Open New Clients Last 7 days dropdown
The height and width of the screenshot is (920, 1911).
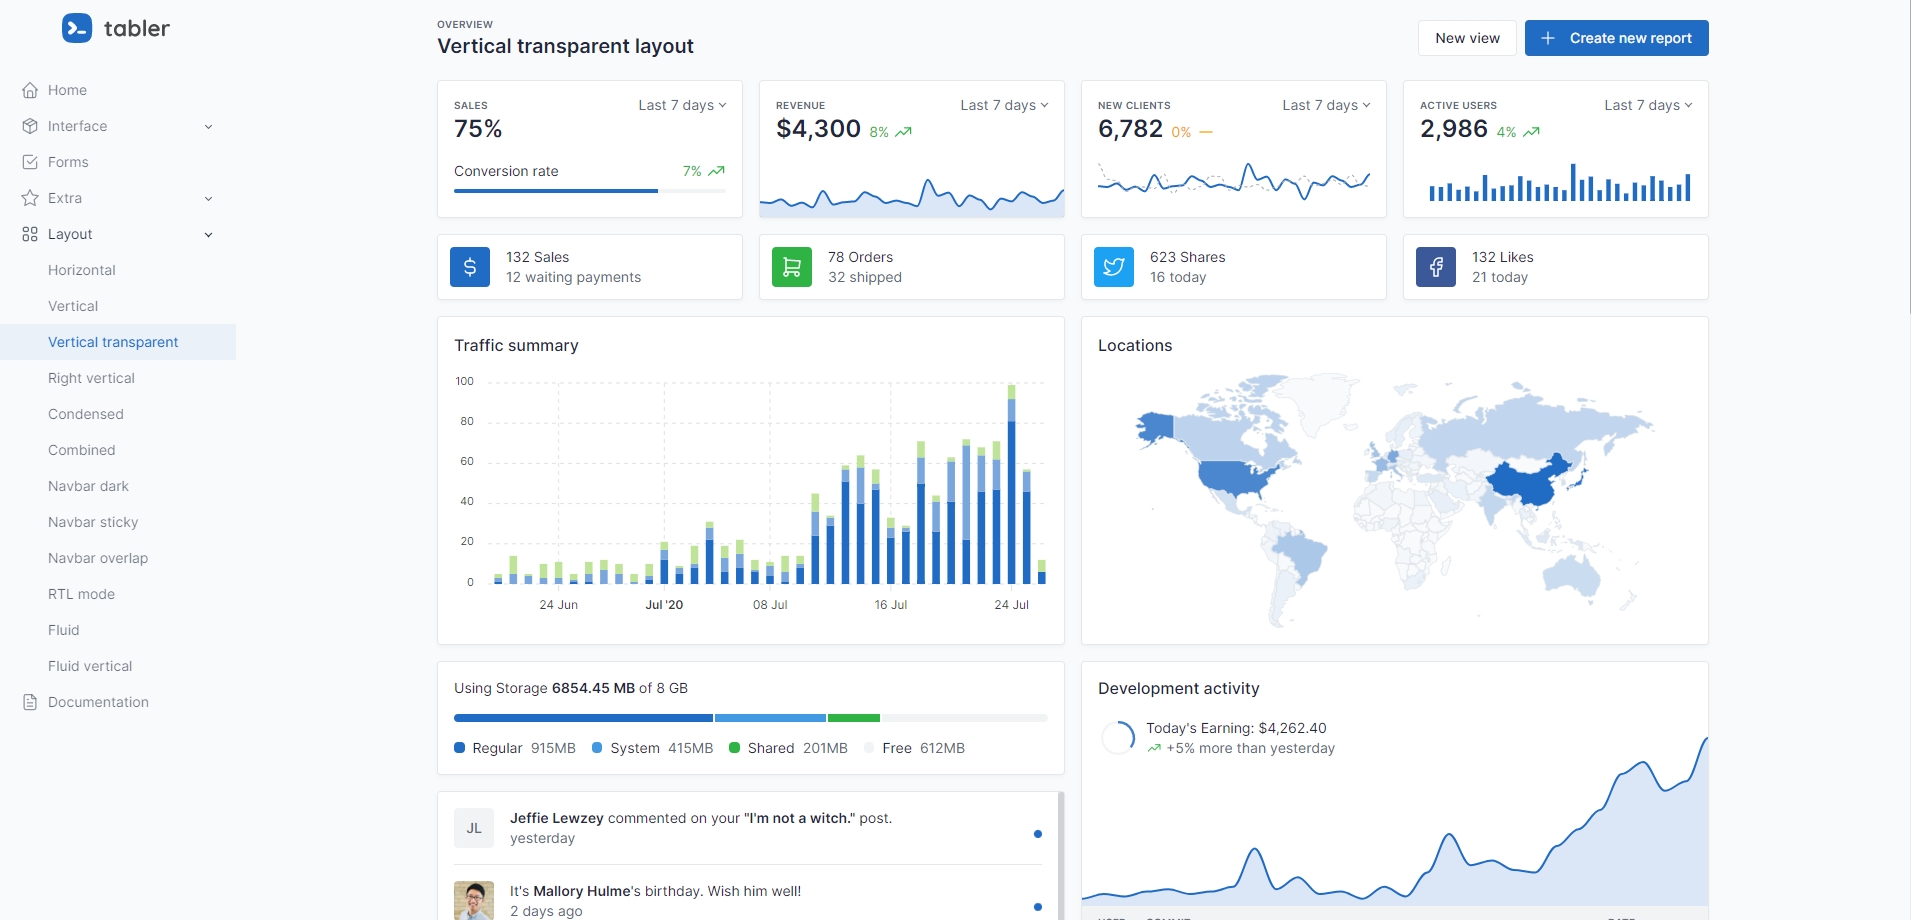click(x=1326, y=105)
